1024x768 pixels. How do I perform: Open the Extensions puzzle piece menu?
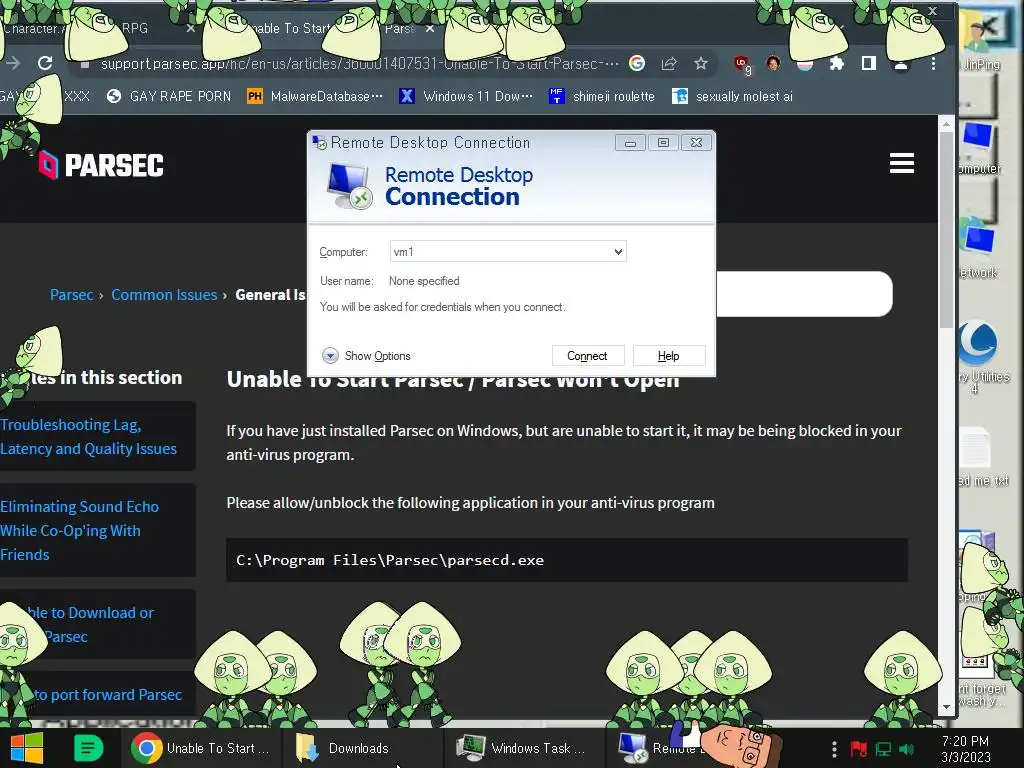[x=836, y=63]
